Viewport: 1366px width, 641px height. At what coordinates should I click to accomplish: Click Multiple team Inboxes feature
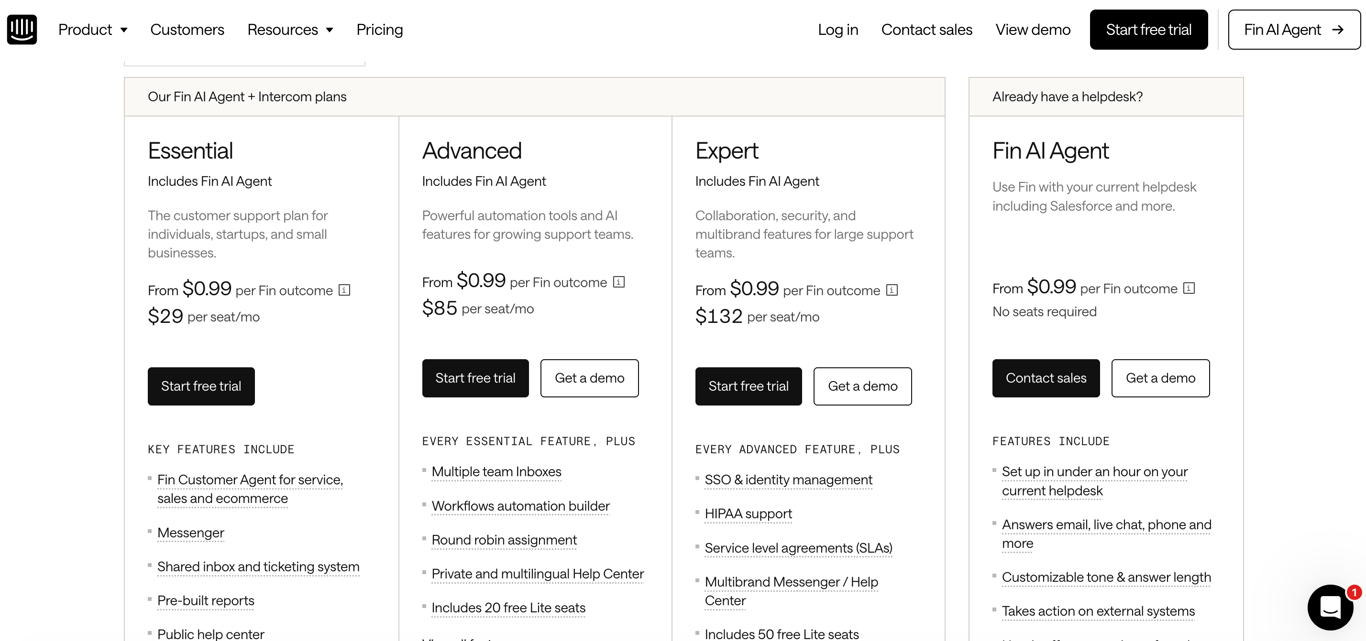tap(496, 472)
